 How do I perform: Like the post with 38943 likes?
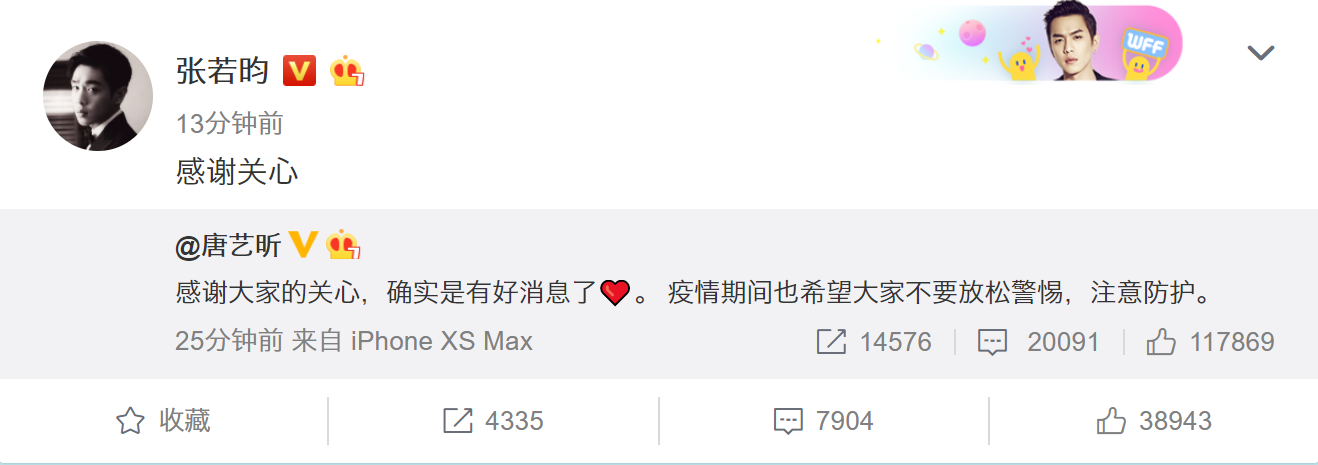1154,421
